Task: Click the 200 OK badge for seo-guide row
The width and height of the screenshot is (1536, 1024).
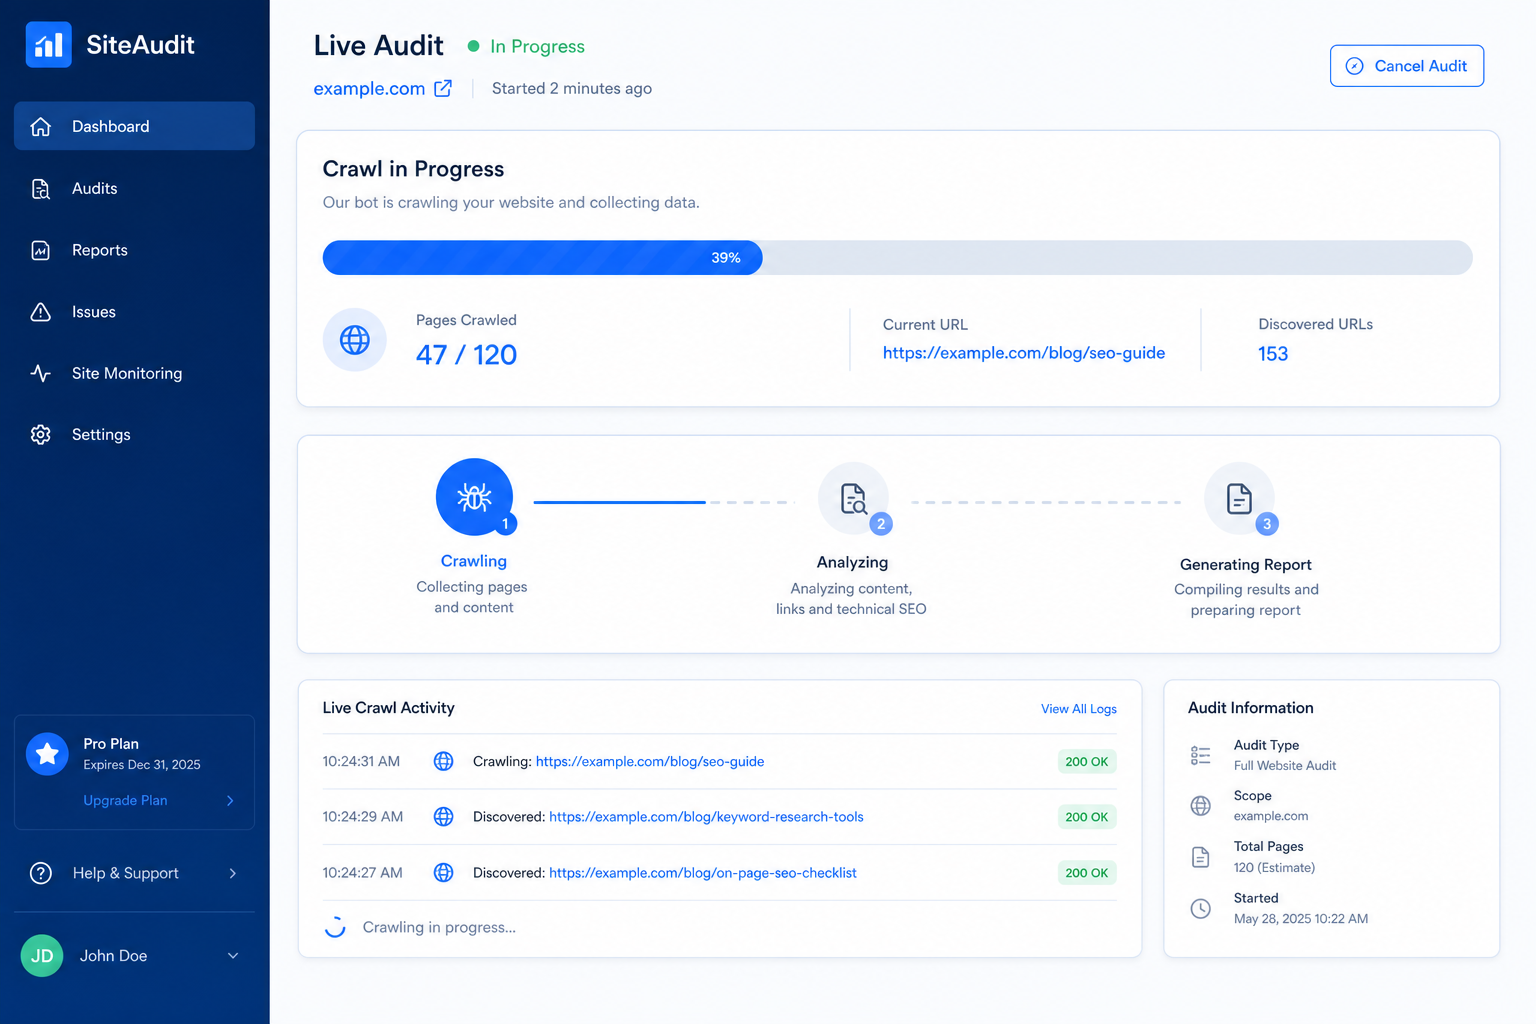Action: [x=1087, y=761]
